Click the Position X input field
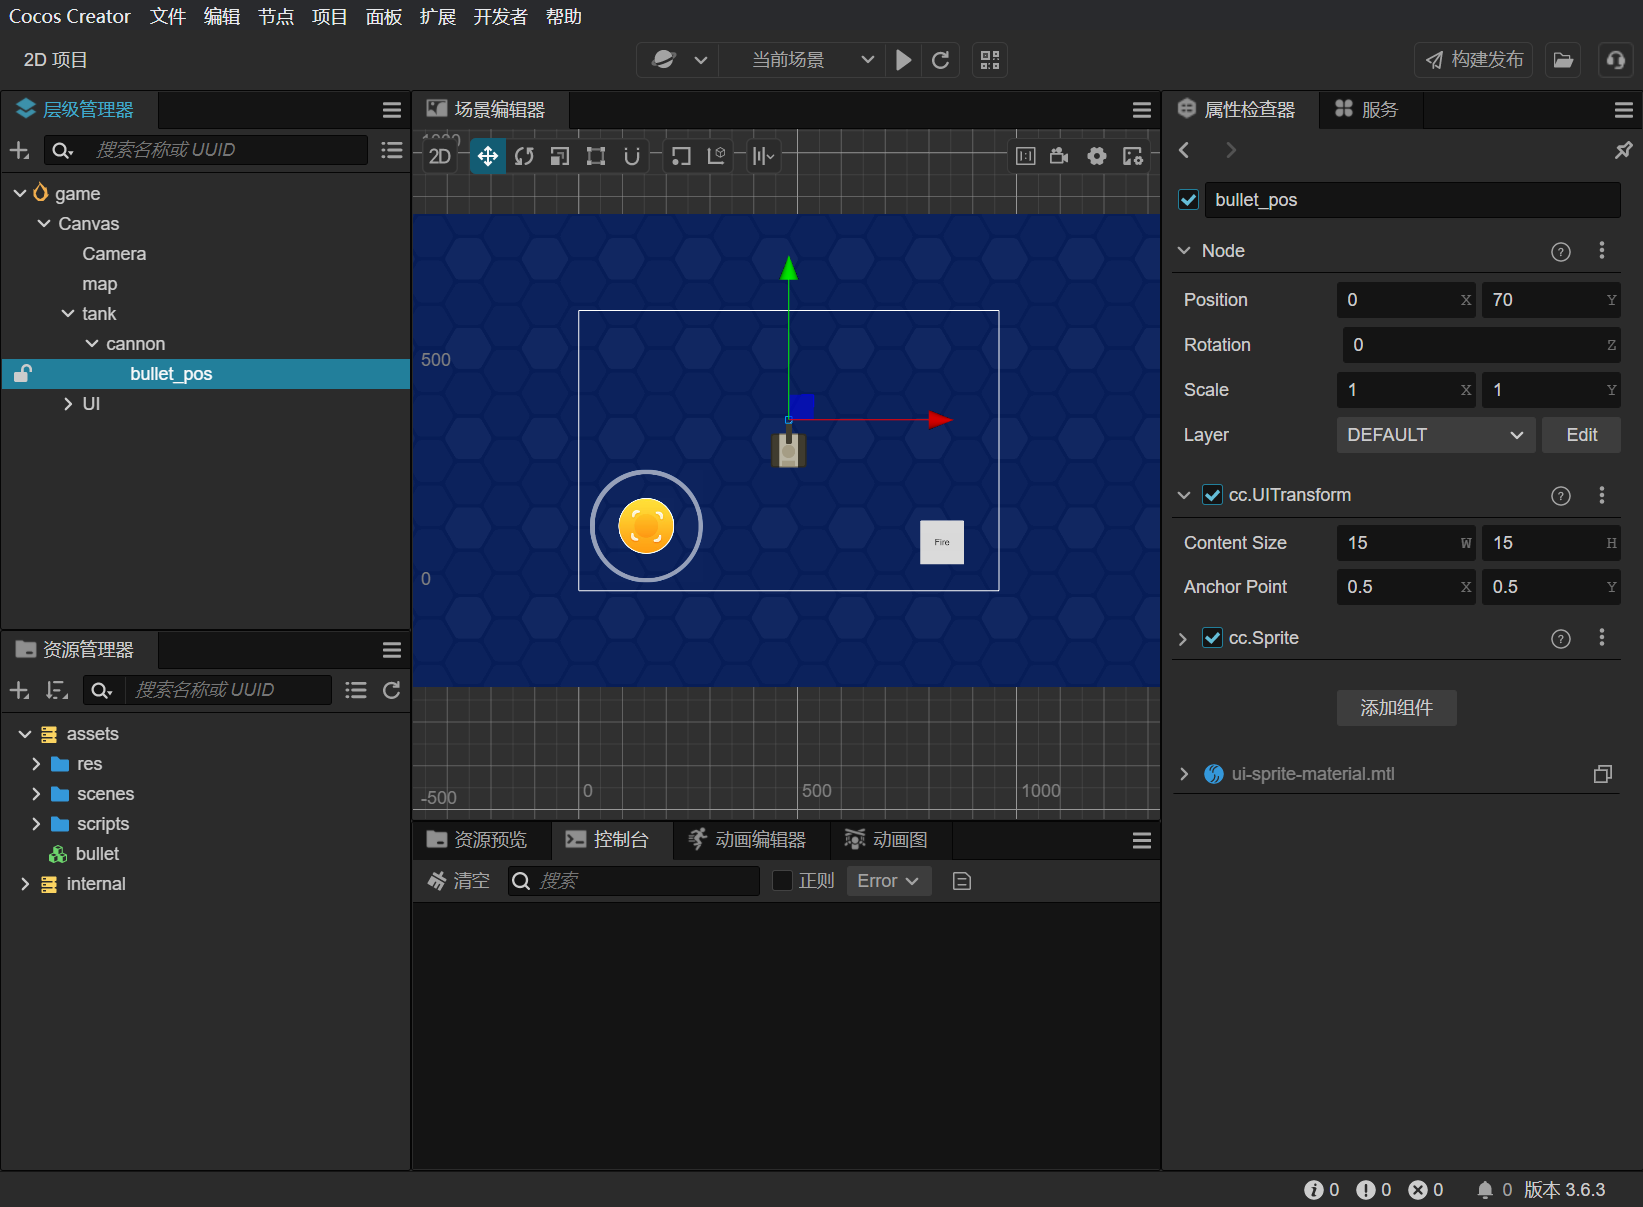 [1400, 300]
